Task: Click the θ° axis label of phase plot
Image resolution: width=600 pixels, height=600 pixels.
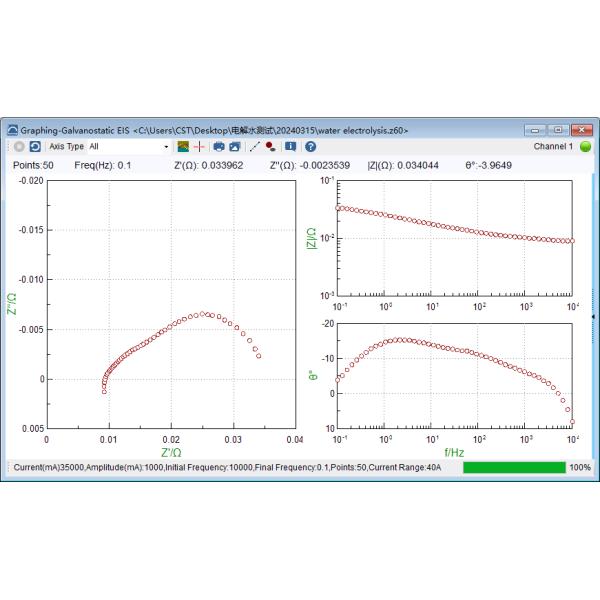Action: 313,375
